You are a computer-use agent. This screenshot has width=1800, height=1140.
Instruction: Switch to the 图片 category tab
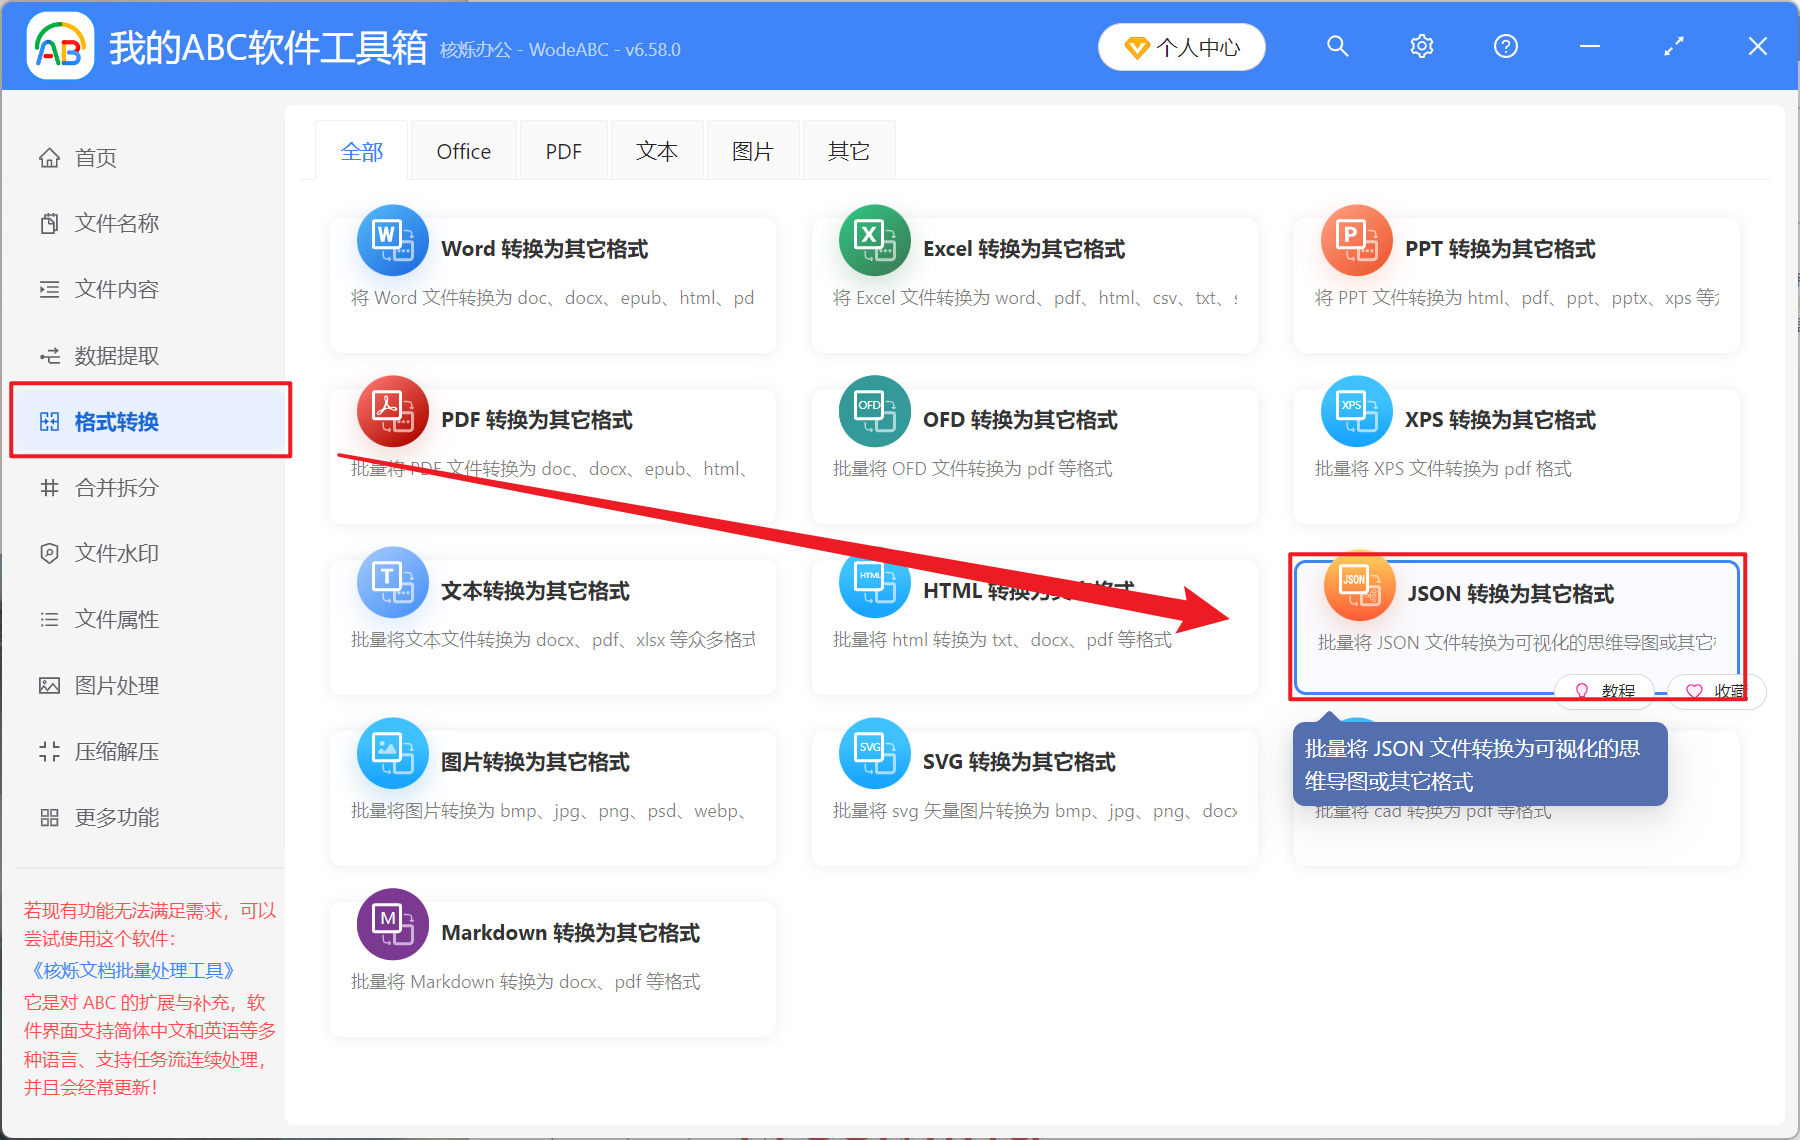click(752, 150)
